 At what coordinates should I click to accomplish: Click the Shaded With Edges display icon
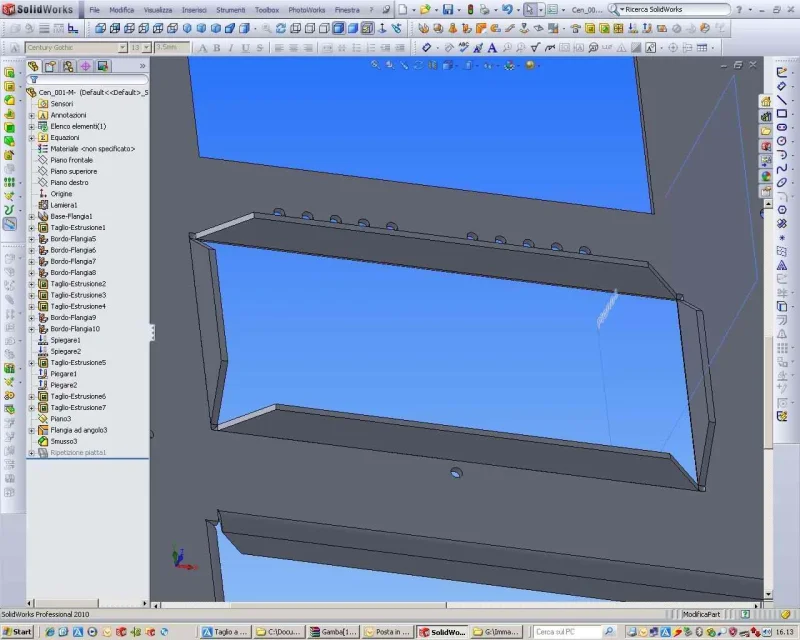[x=338, y=29]
